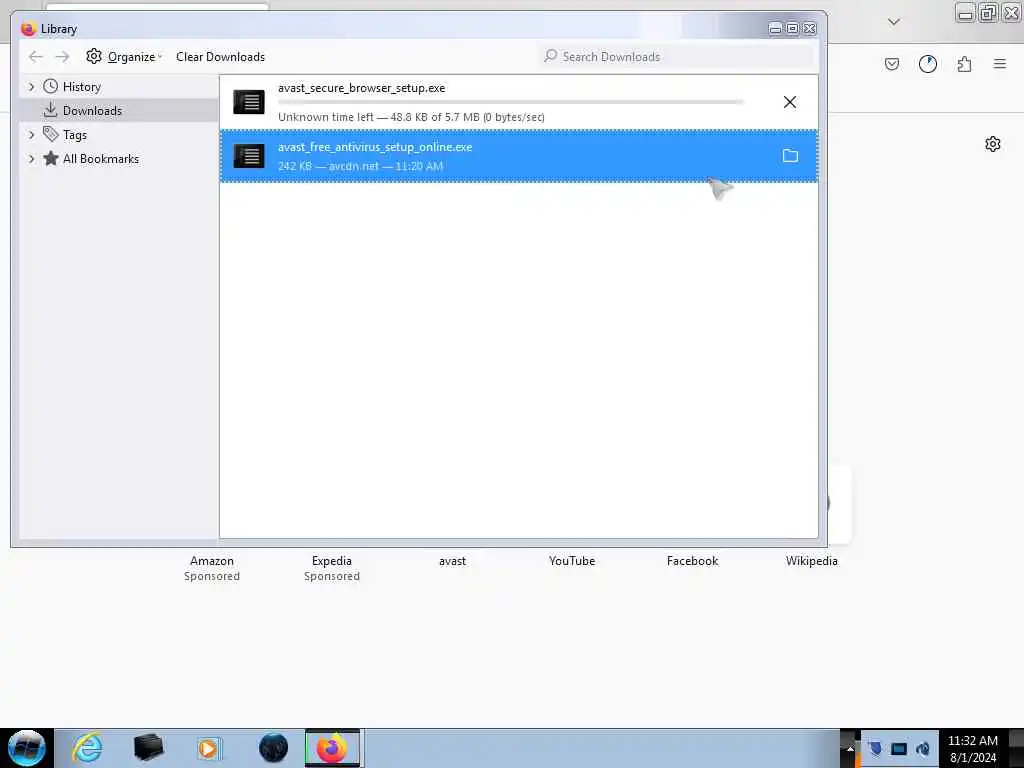Click the avast_free_antivirus_setup_online.exe file icon
The width and height of the screenshot is (1024, 768).
point(249,156)
